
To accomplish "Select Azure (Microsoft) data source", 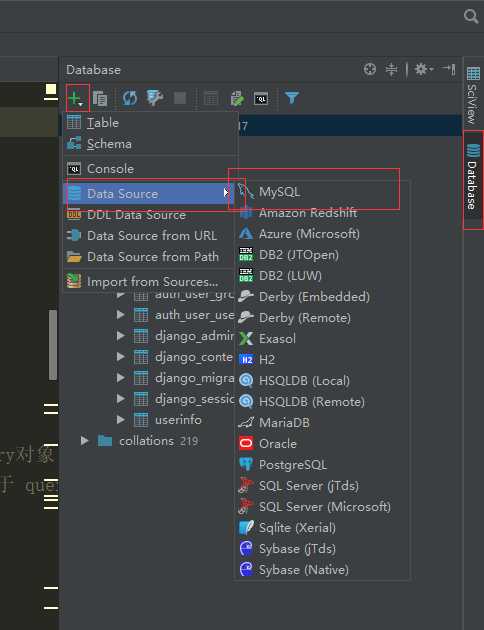I will point(323,234).
